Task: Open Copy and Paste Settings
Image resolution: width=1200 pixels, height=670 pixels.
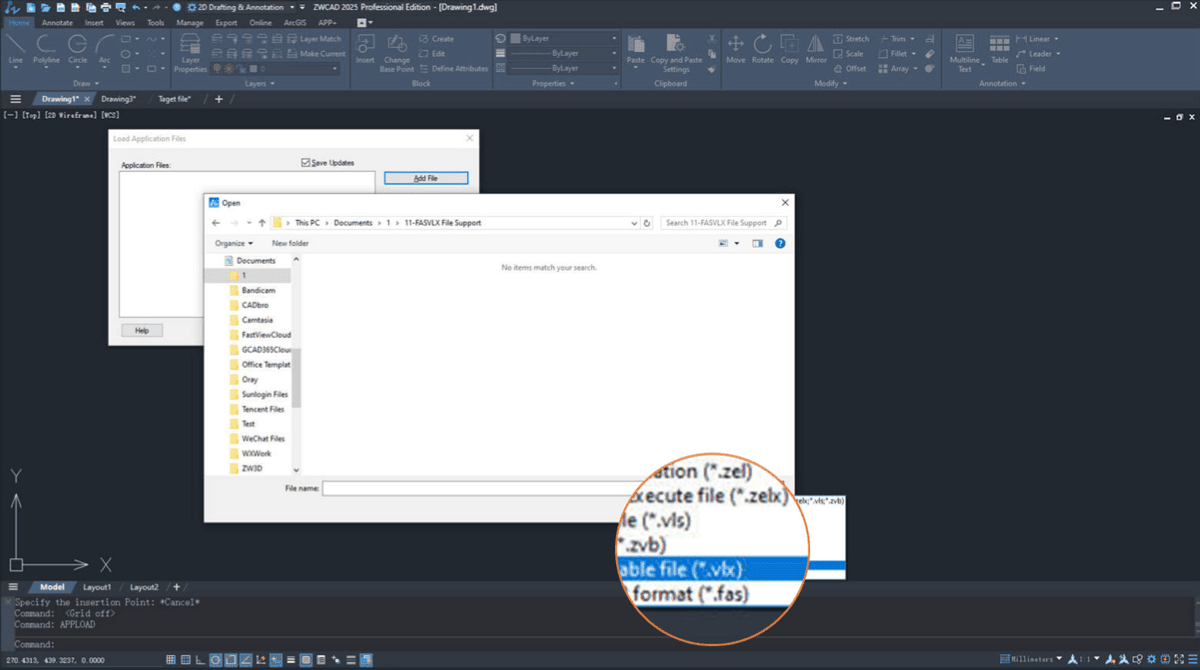Action: coord(676,53)
